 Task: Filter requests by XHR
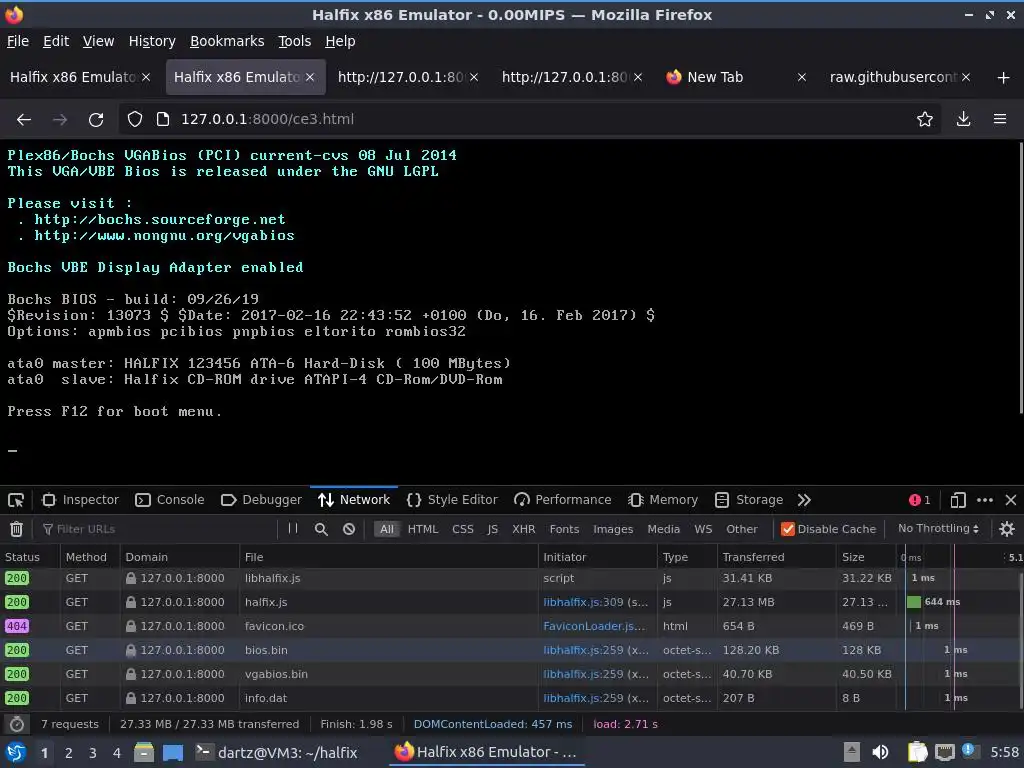pos(523,529)
